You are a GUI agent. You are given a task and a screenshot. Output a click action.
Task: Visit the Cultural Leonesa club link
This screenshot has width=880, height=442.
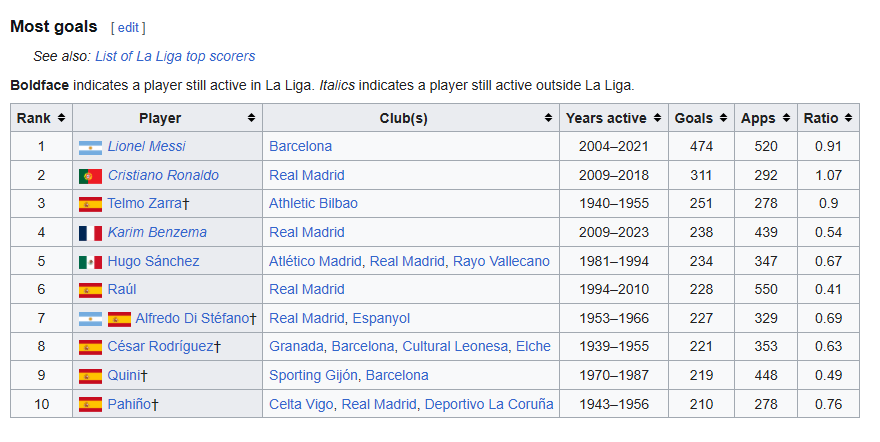pos(455,346)
